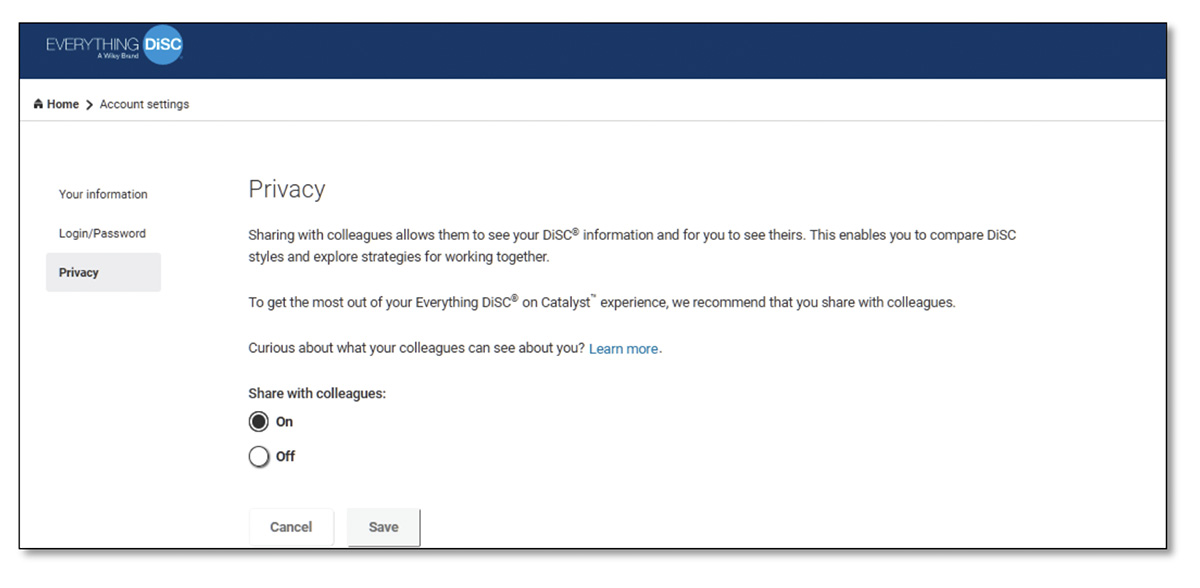Click the Privacy page heading

(287, 189)
